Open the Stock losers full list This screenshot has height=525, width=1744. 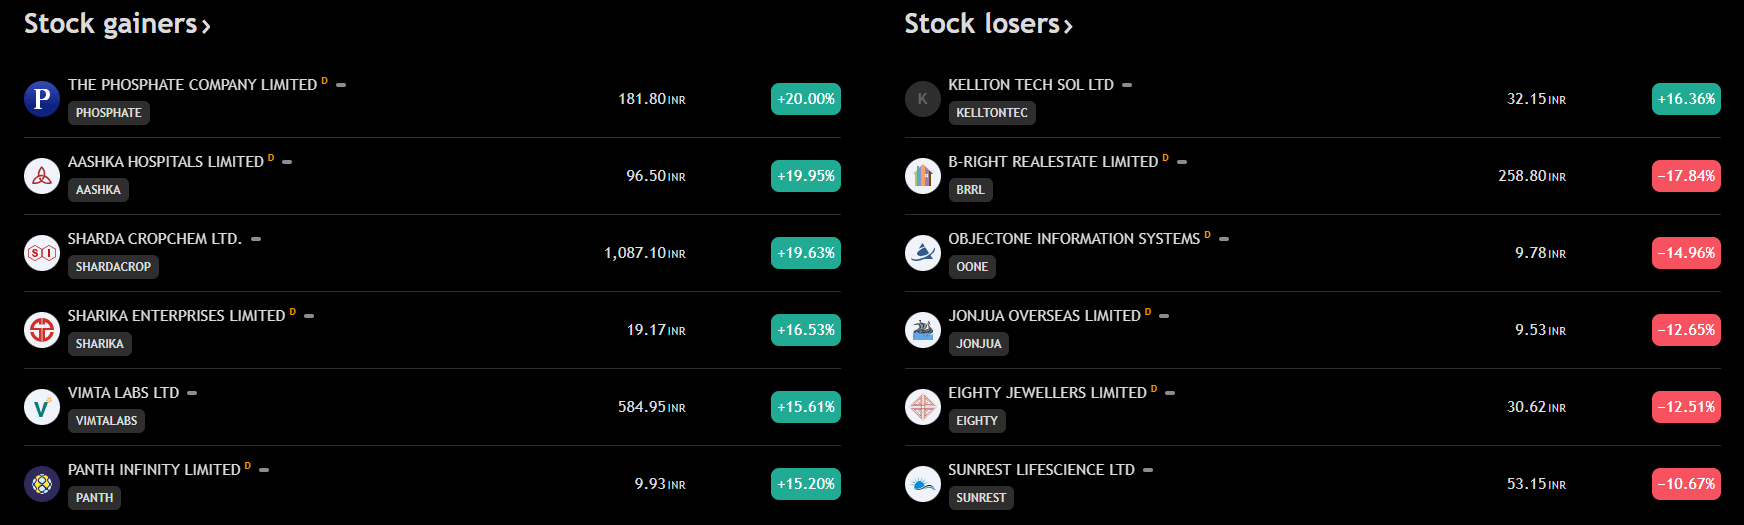[x=988, y=24]
